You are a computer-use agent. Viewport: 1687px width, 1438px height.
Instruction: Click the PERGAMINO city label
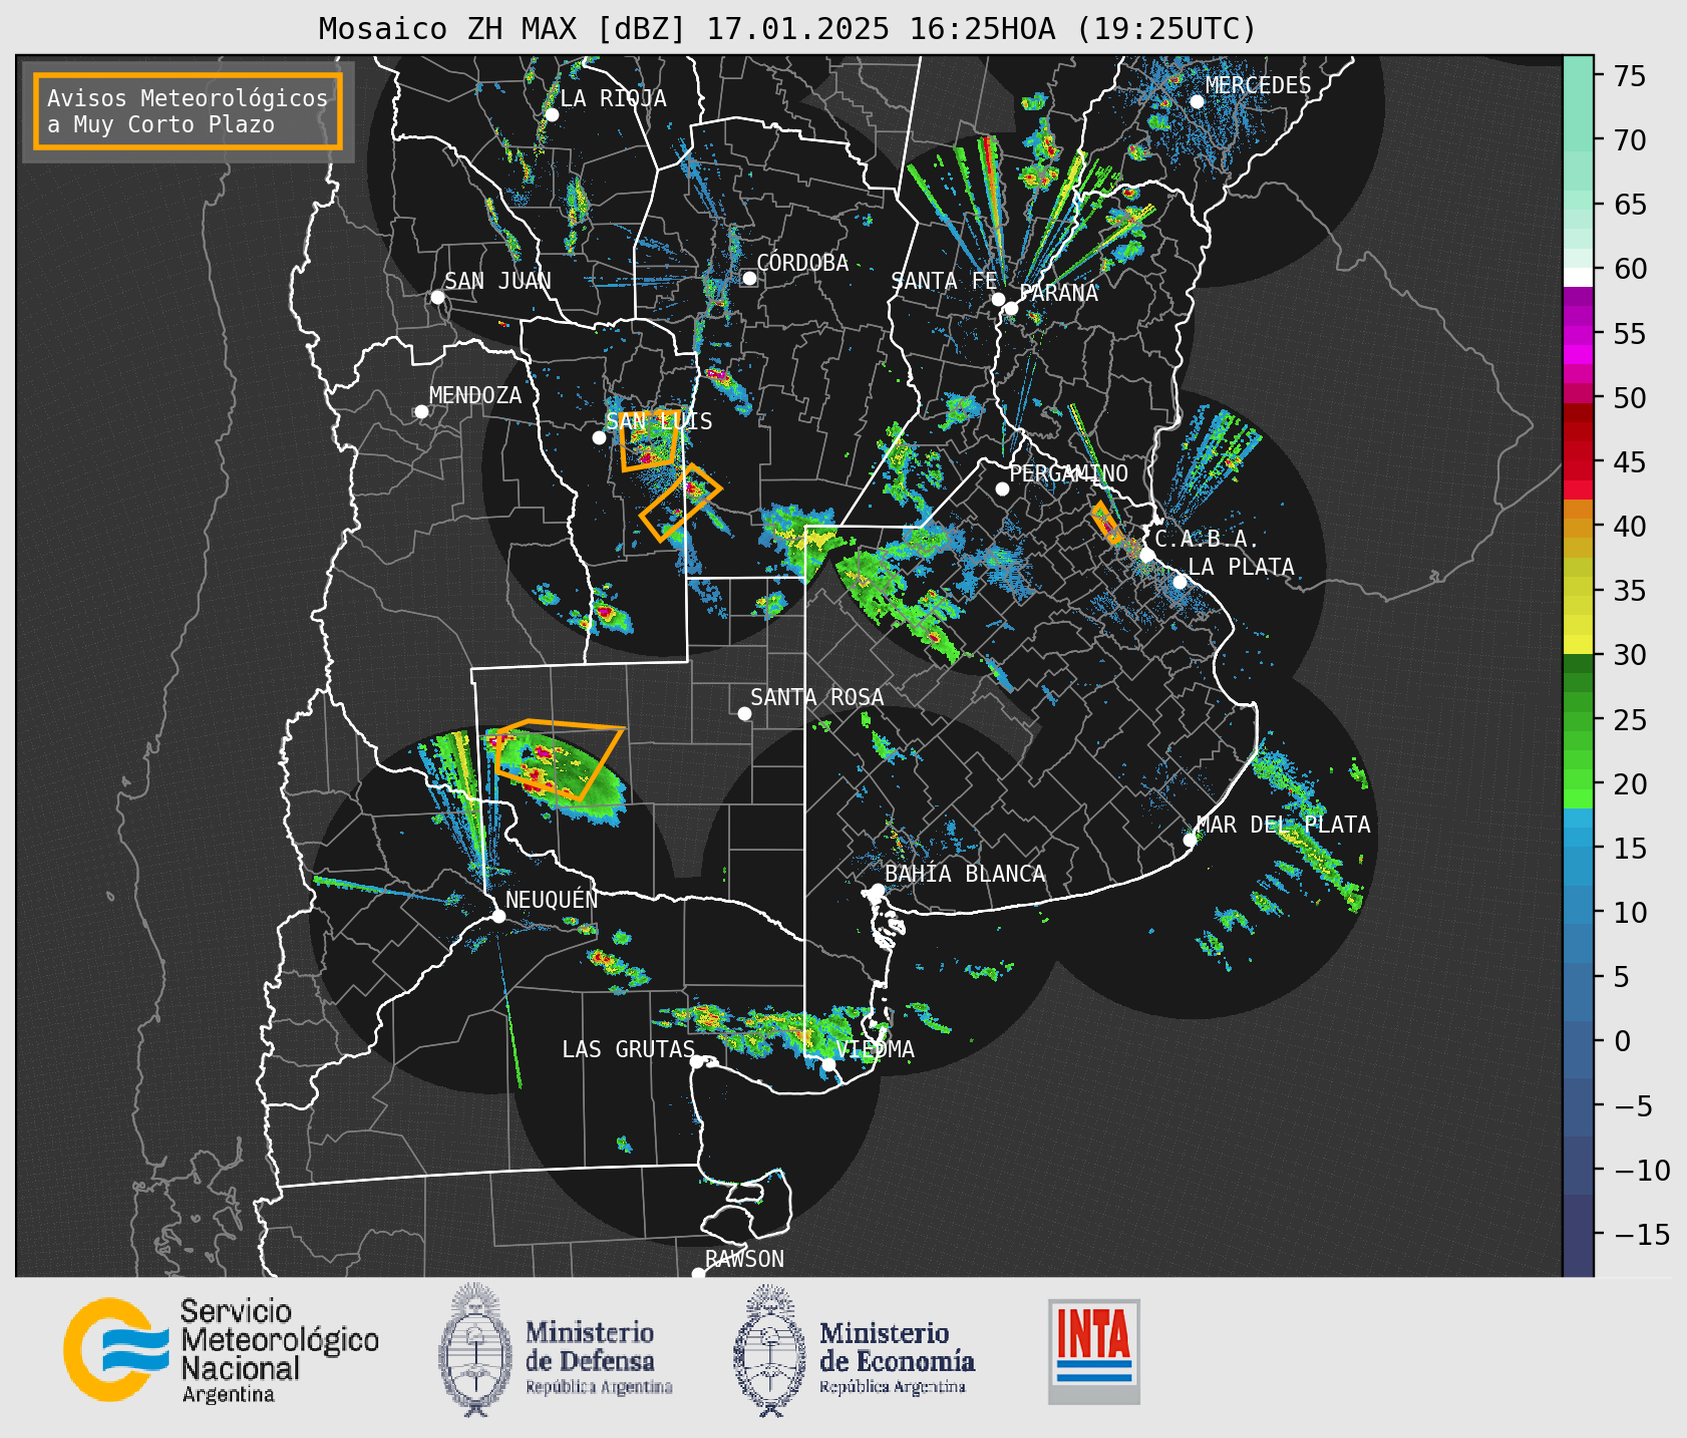(1069, 473)
